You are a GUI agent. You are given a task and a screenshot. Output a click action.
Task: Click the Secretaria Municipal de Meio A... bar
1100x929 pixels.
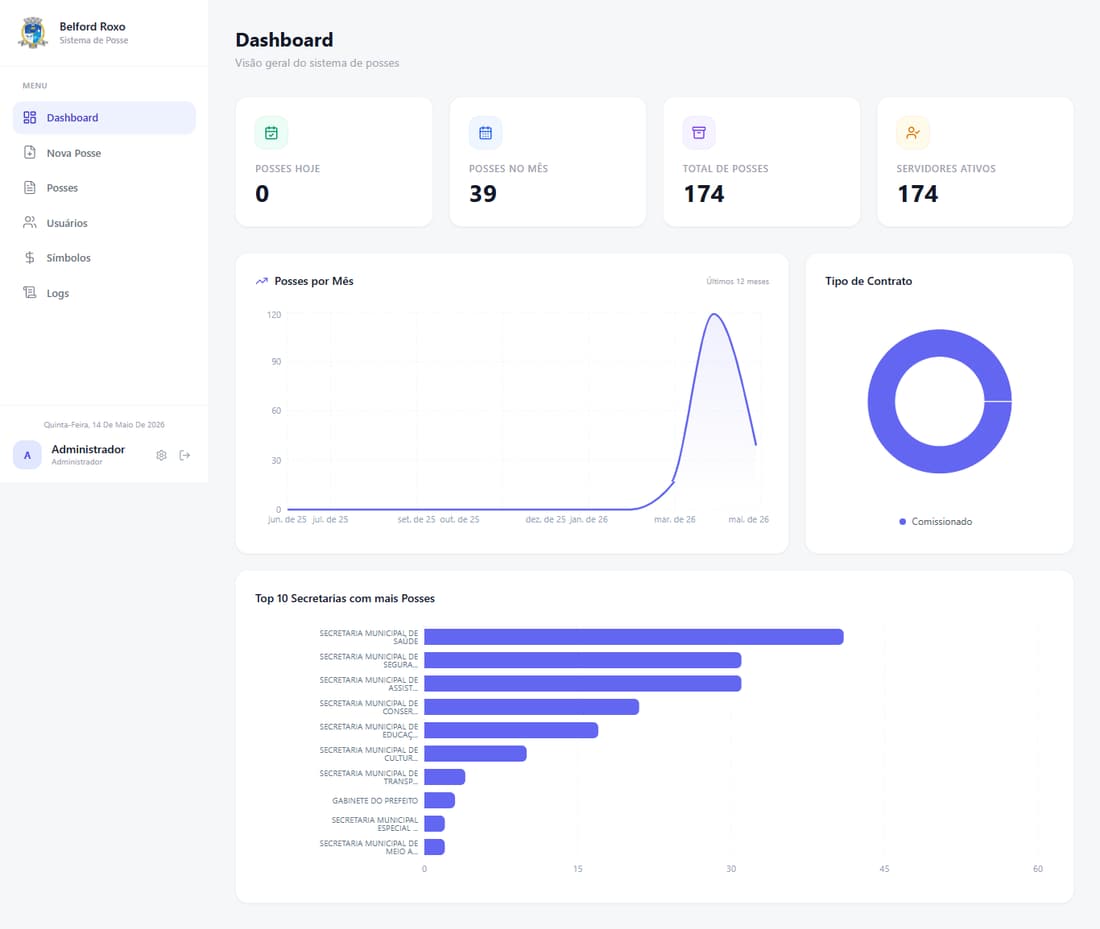point(434,847)
